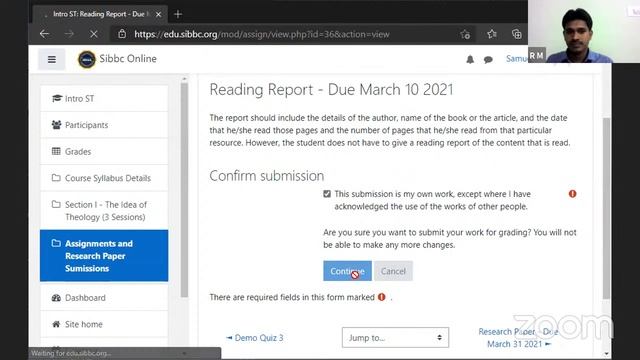
Task: Click the required-field icon beside the checkbox
Action: pyautogui.click(x=573, y=194)
